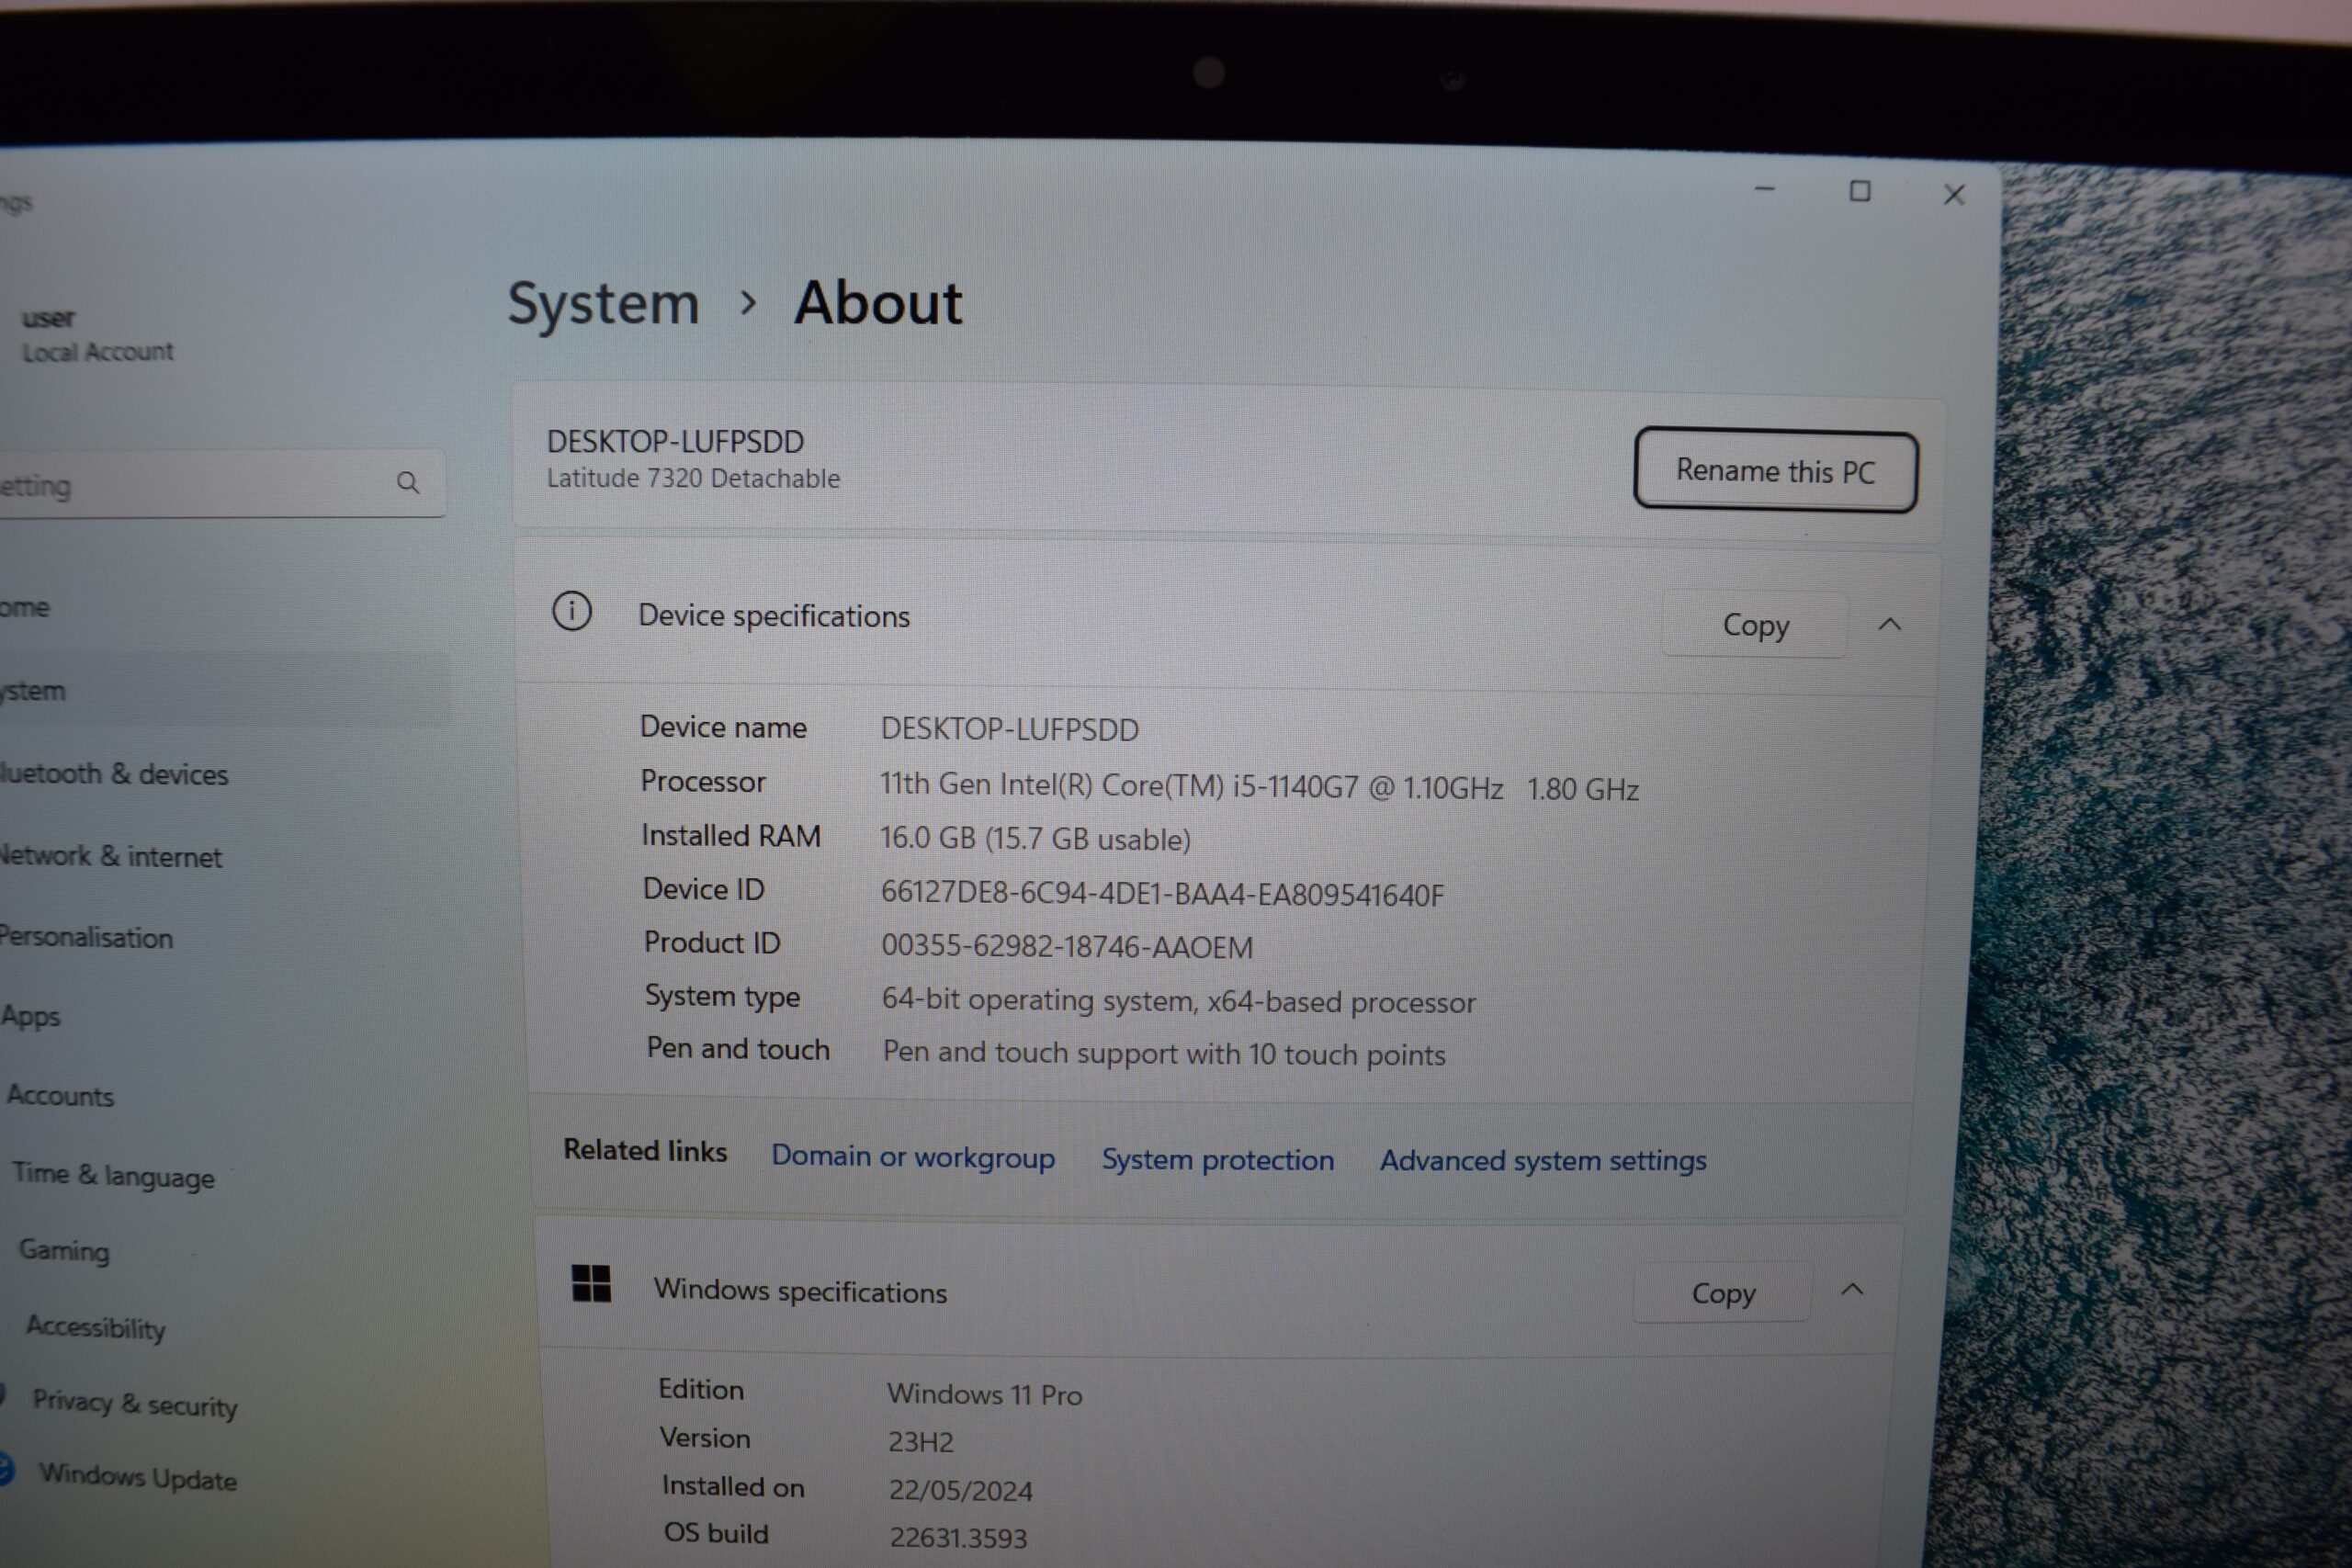The width and height of the screenshot is (2352, 1568).
Task: Maximize the Settings window
Action: (x=1860, y=191)
